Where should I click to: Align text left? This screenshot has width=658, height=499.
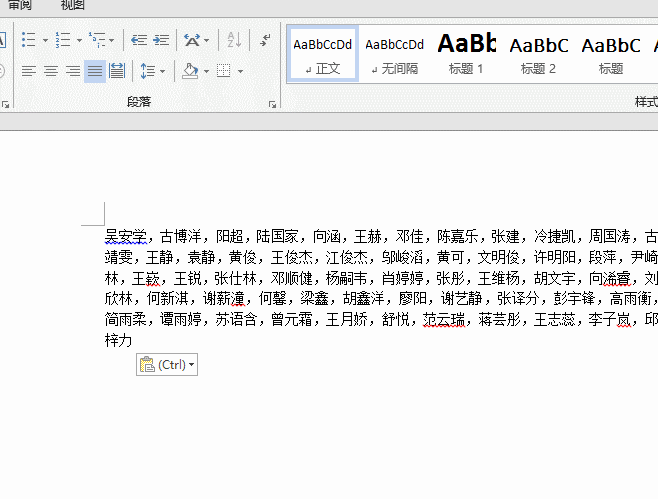click(29, 71)
